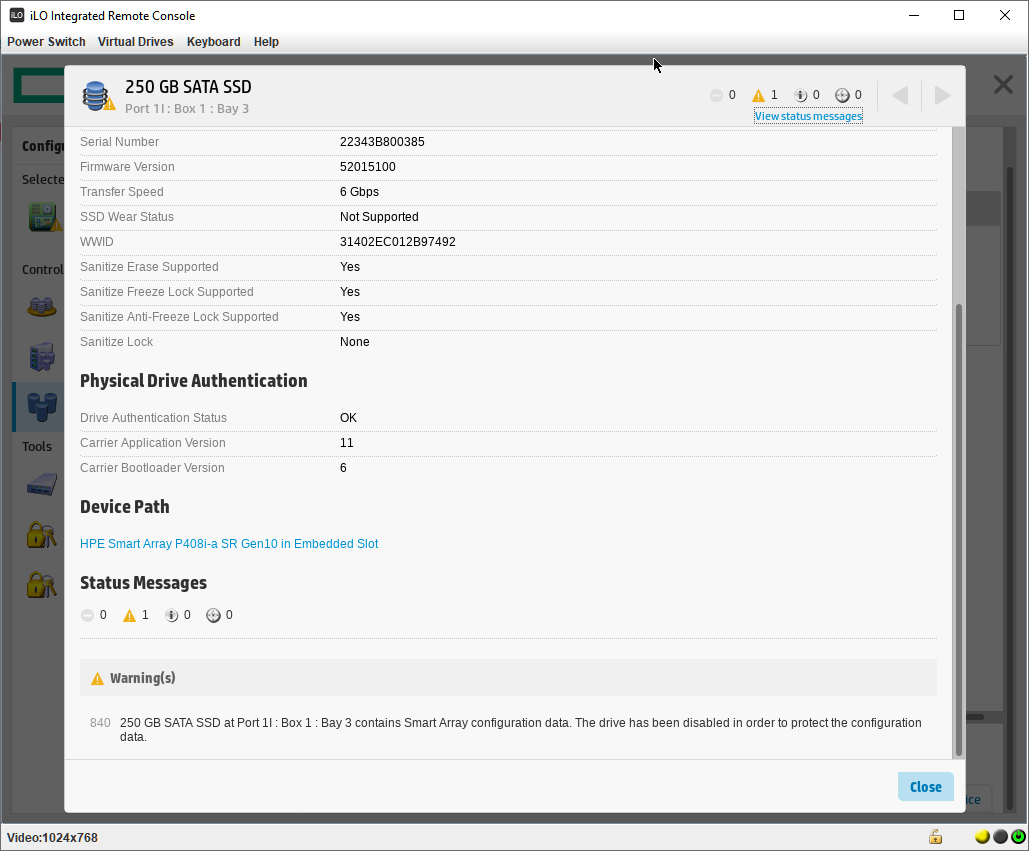Viewport: 1029px width, 851px height.
Task: Click the WWID value 31402EC012B97492
Action: point(398,241)
